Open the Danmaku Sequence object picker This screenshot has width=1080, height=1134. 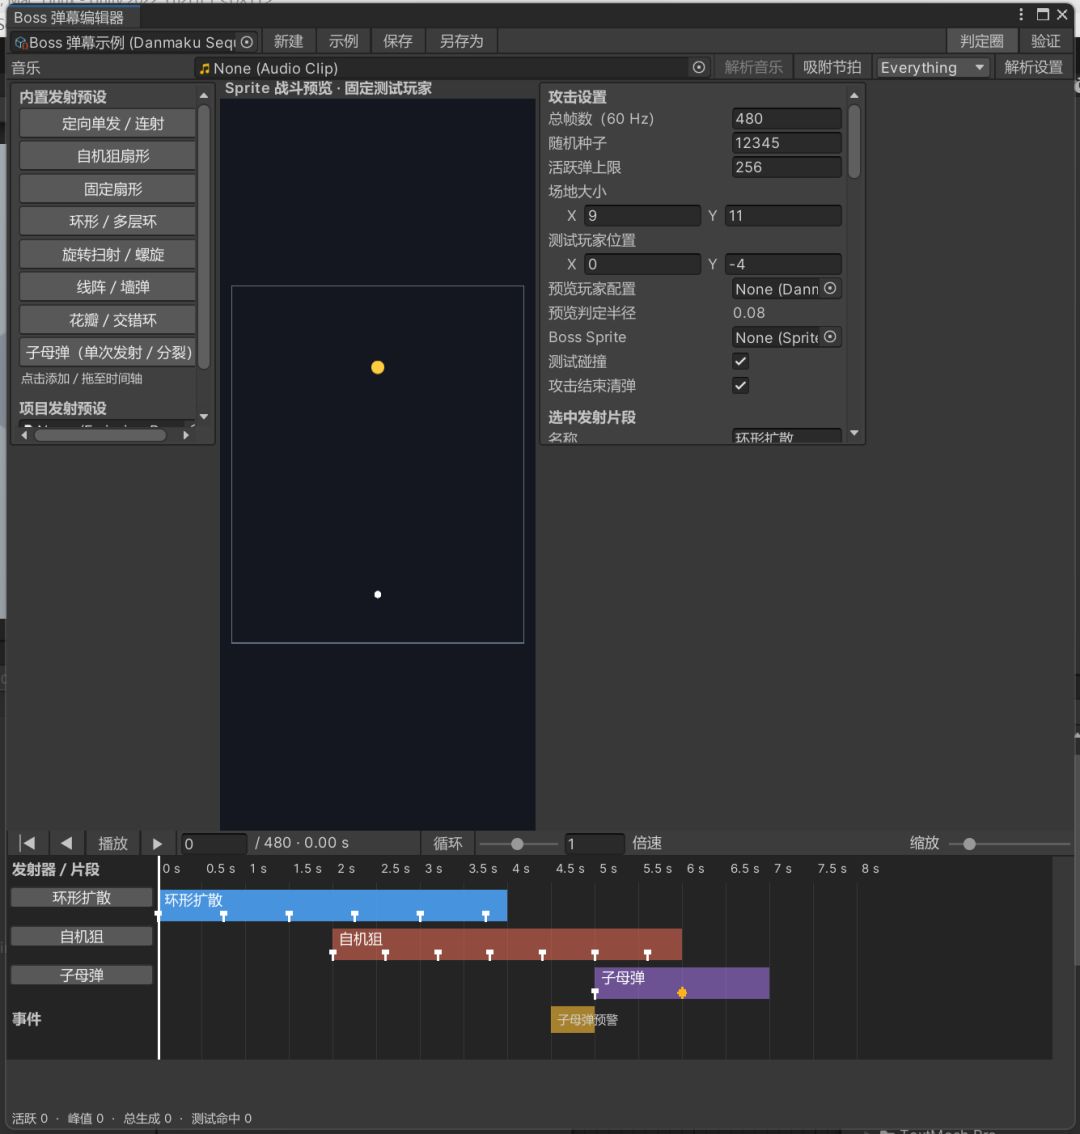pos(247,42)
